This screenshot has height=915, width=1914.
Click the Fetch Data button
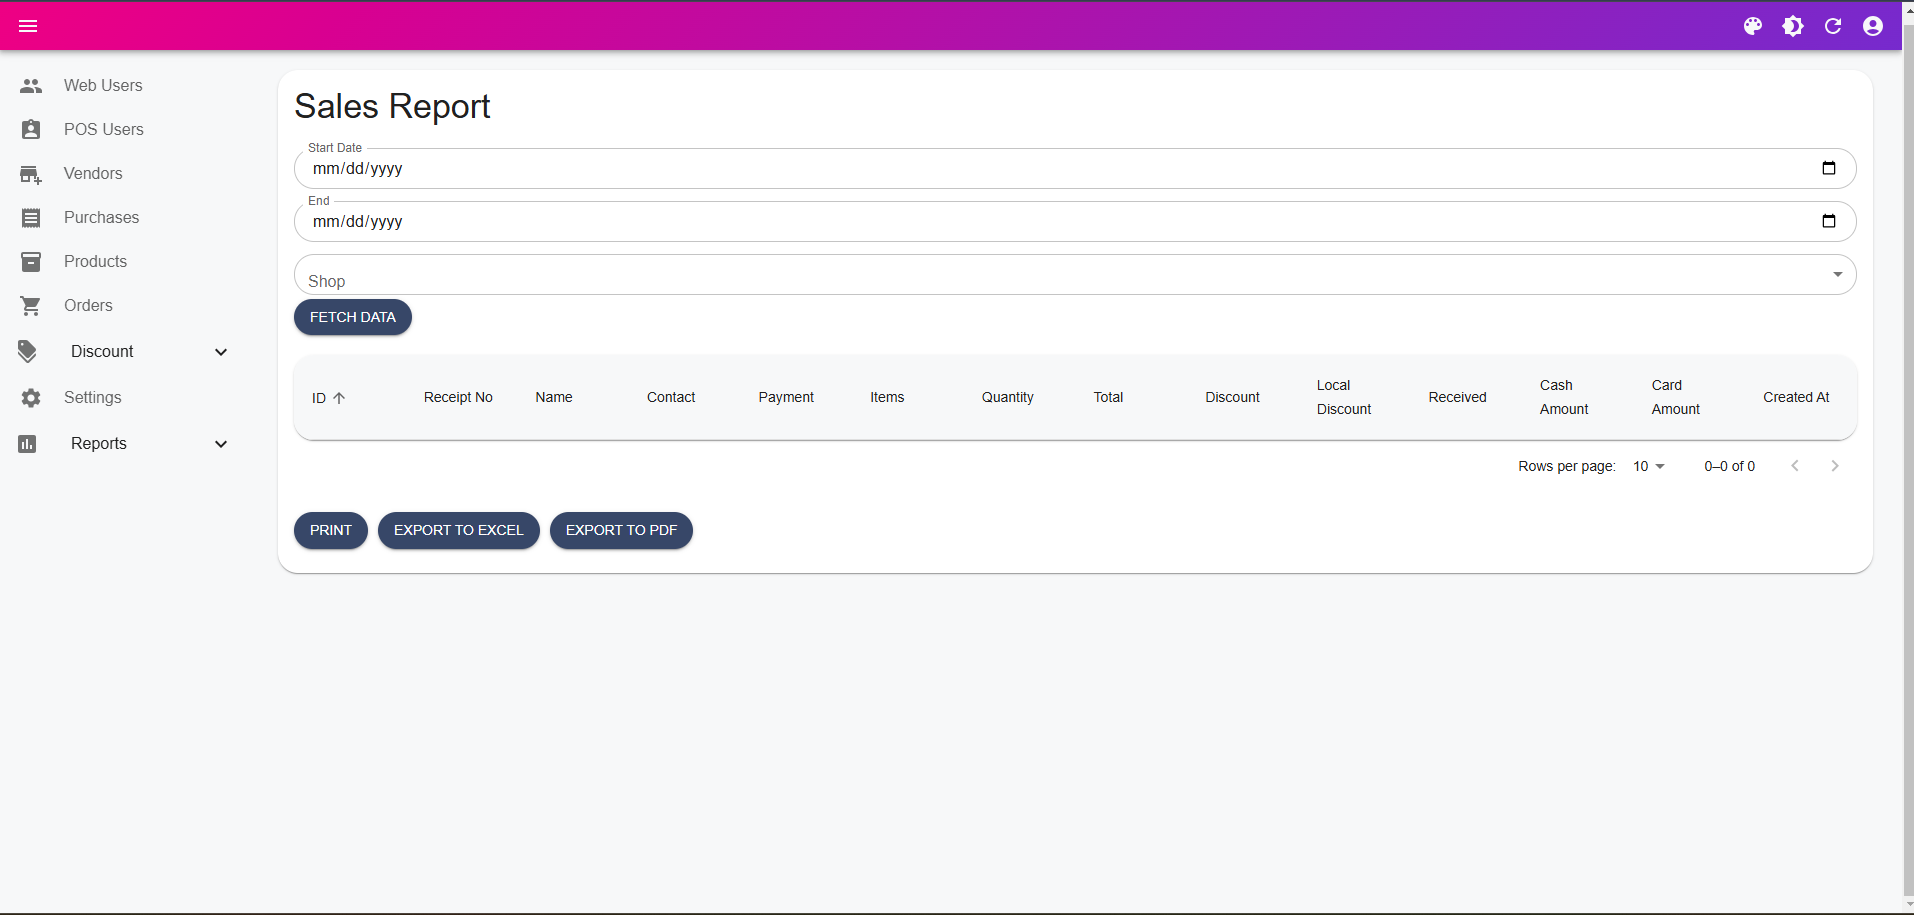point(353,317)
